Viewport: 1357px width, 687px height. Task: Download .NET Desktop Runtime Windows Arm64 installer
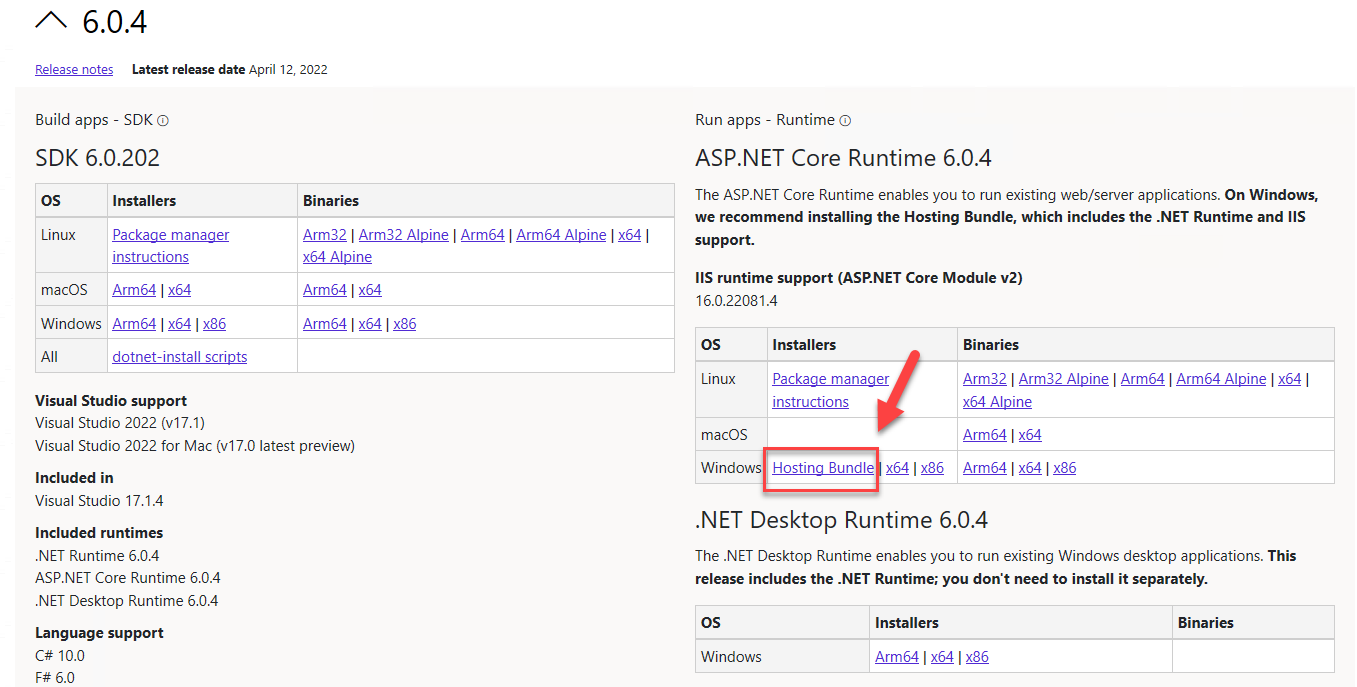[897, 657]
